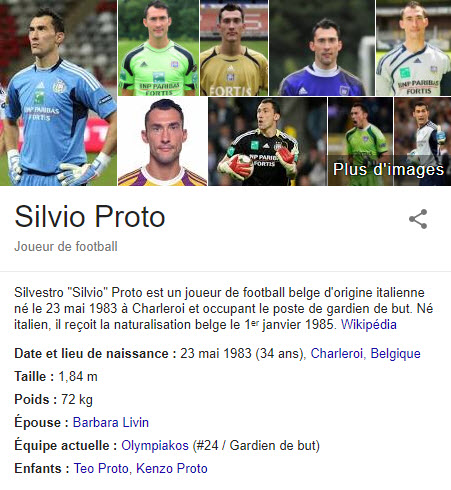Click the Date et lieu de naissance label
The image size is (451, 490).
click(x=95, y=353)
